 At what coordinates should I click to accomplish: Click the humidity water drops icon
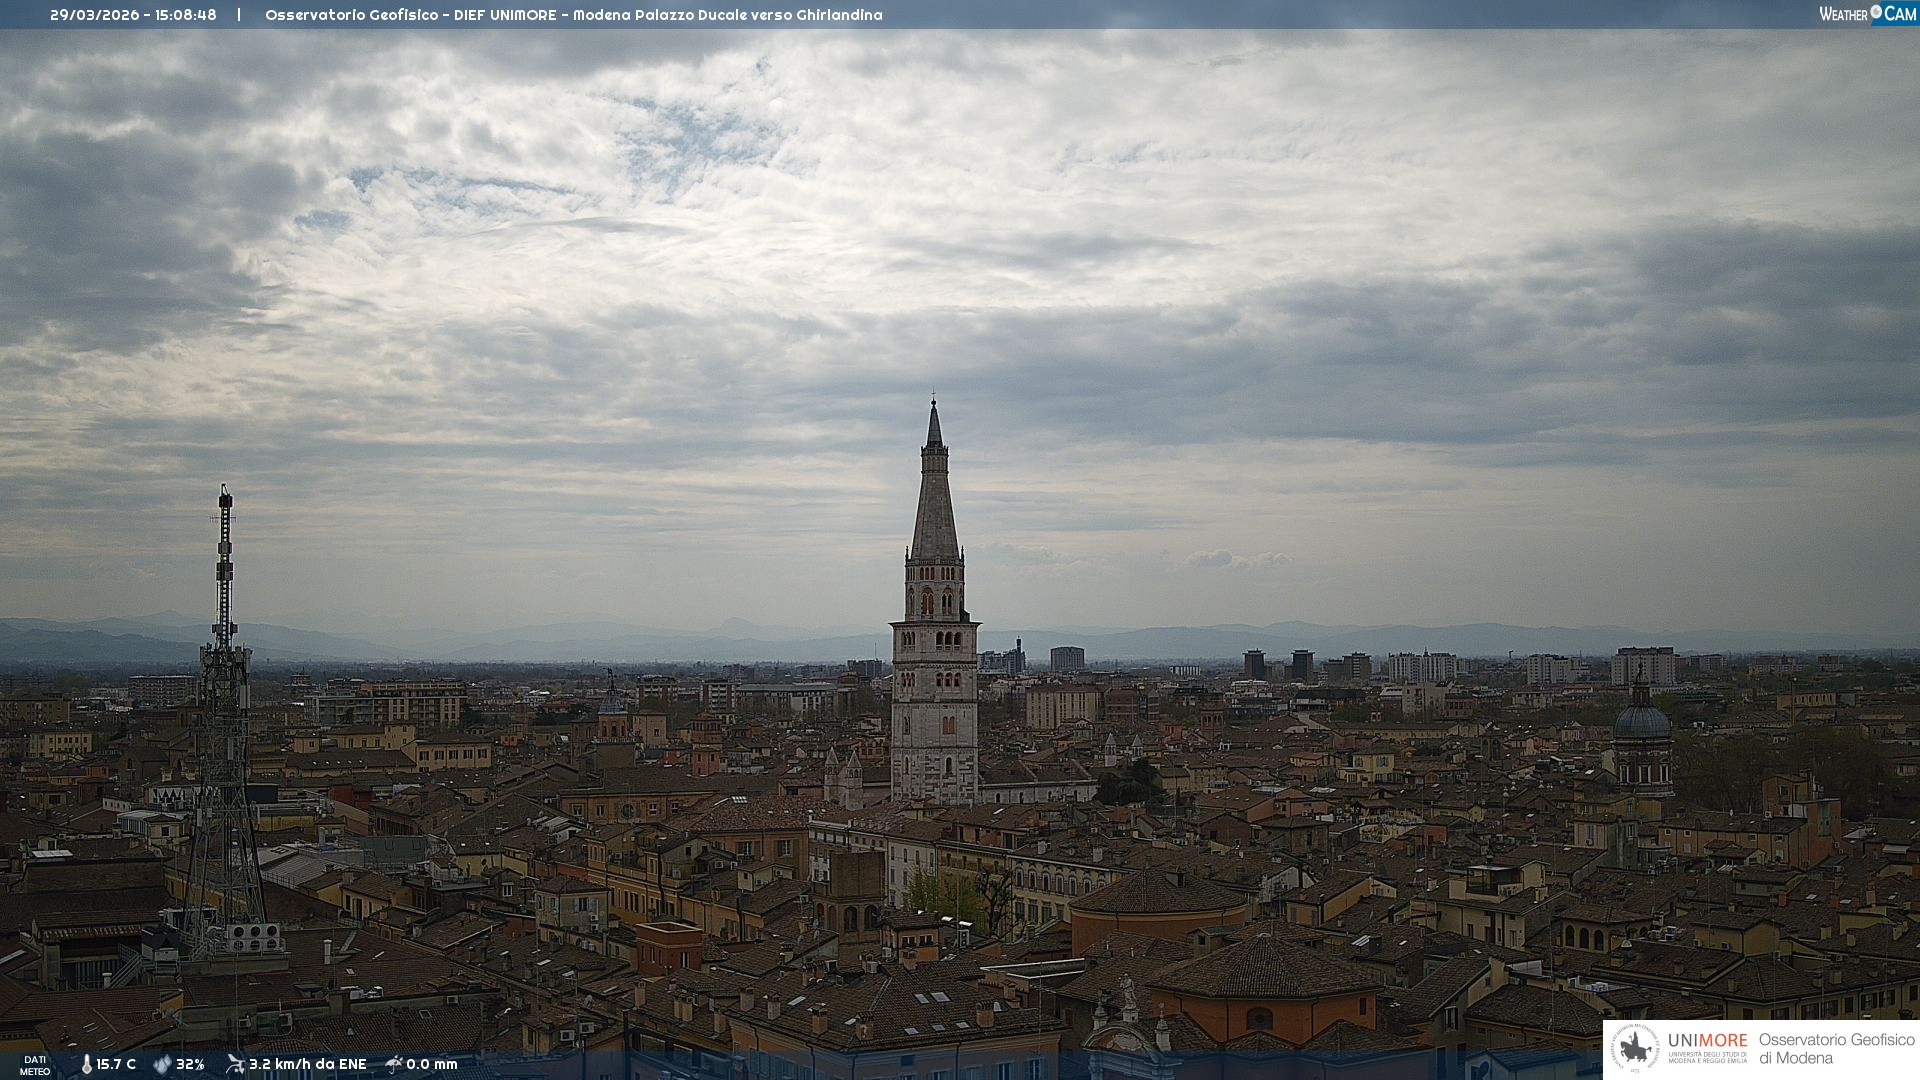[162, 1065]
